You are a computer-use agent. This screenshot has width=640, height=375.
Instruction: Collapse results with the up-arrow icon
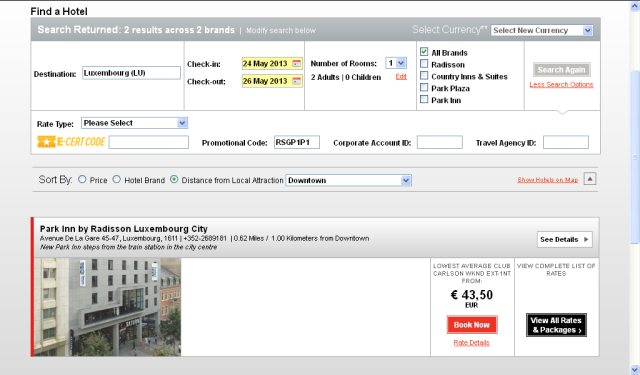click(590, 179)
